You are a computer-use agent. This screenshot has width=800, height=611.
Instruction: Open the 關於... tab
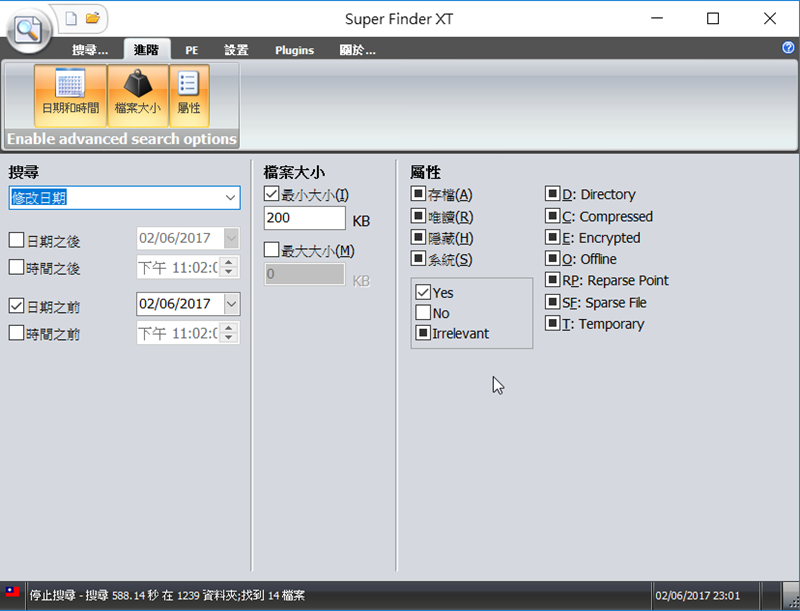click(x=358, y=50)
